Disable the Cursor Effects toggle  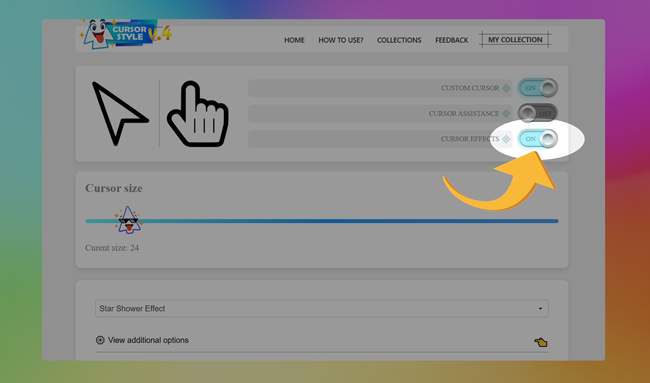point(538,139)
